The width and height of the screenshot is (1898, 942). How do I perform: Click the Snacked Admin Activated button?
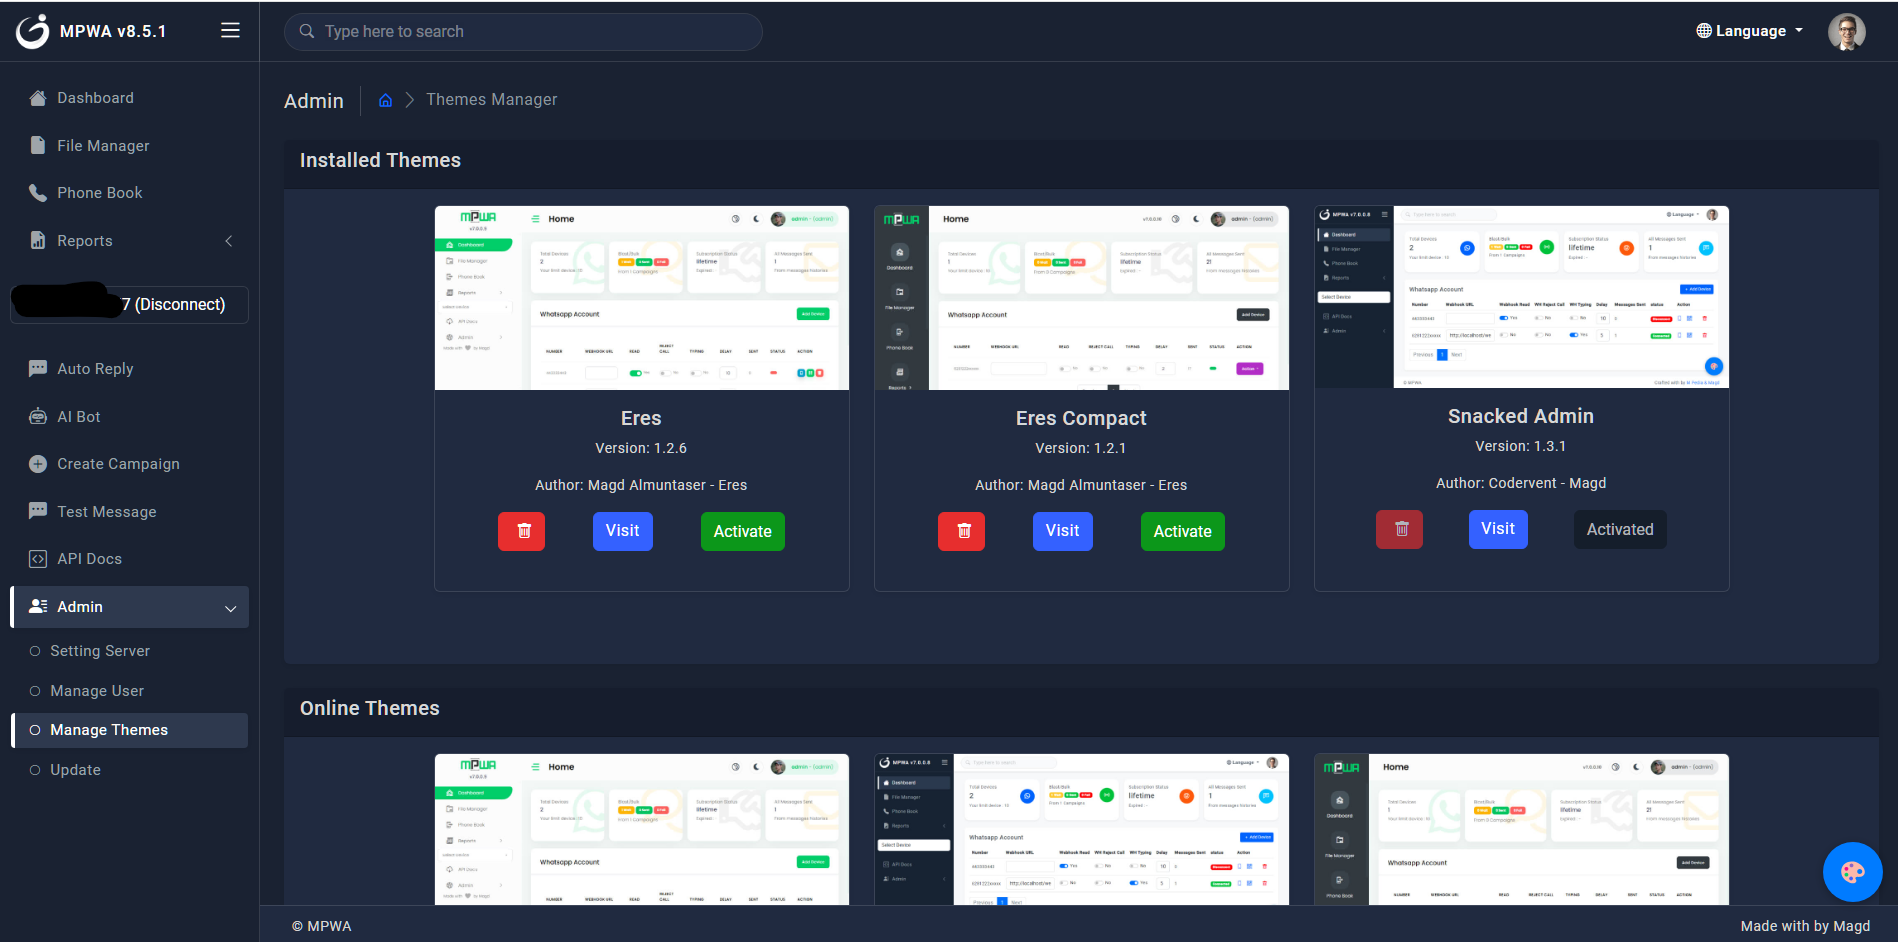[x=1619, y=529]
